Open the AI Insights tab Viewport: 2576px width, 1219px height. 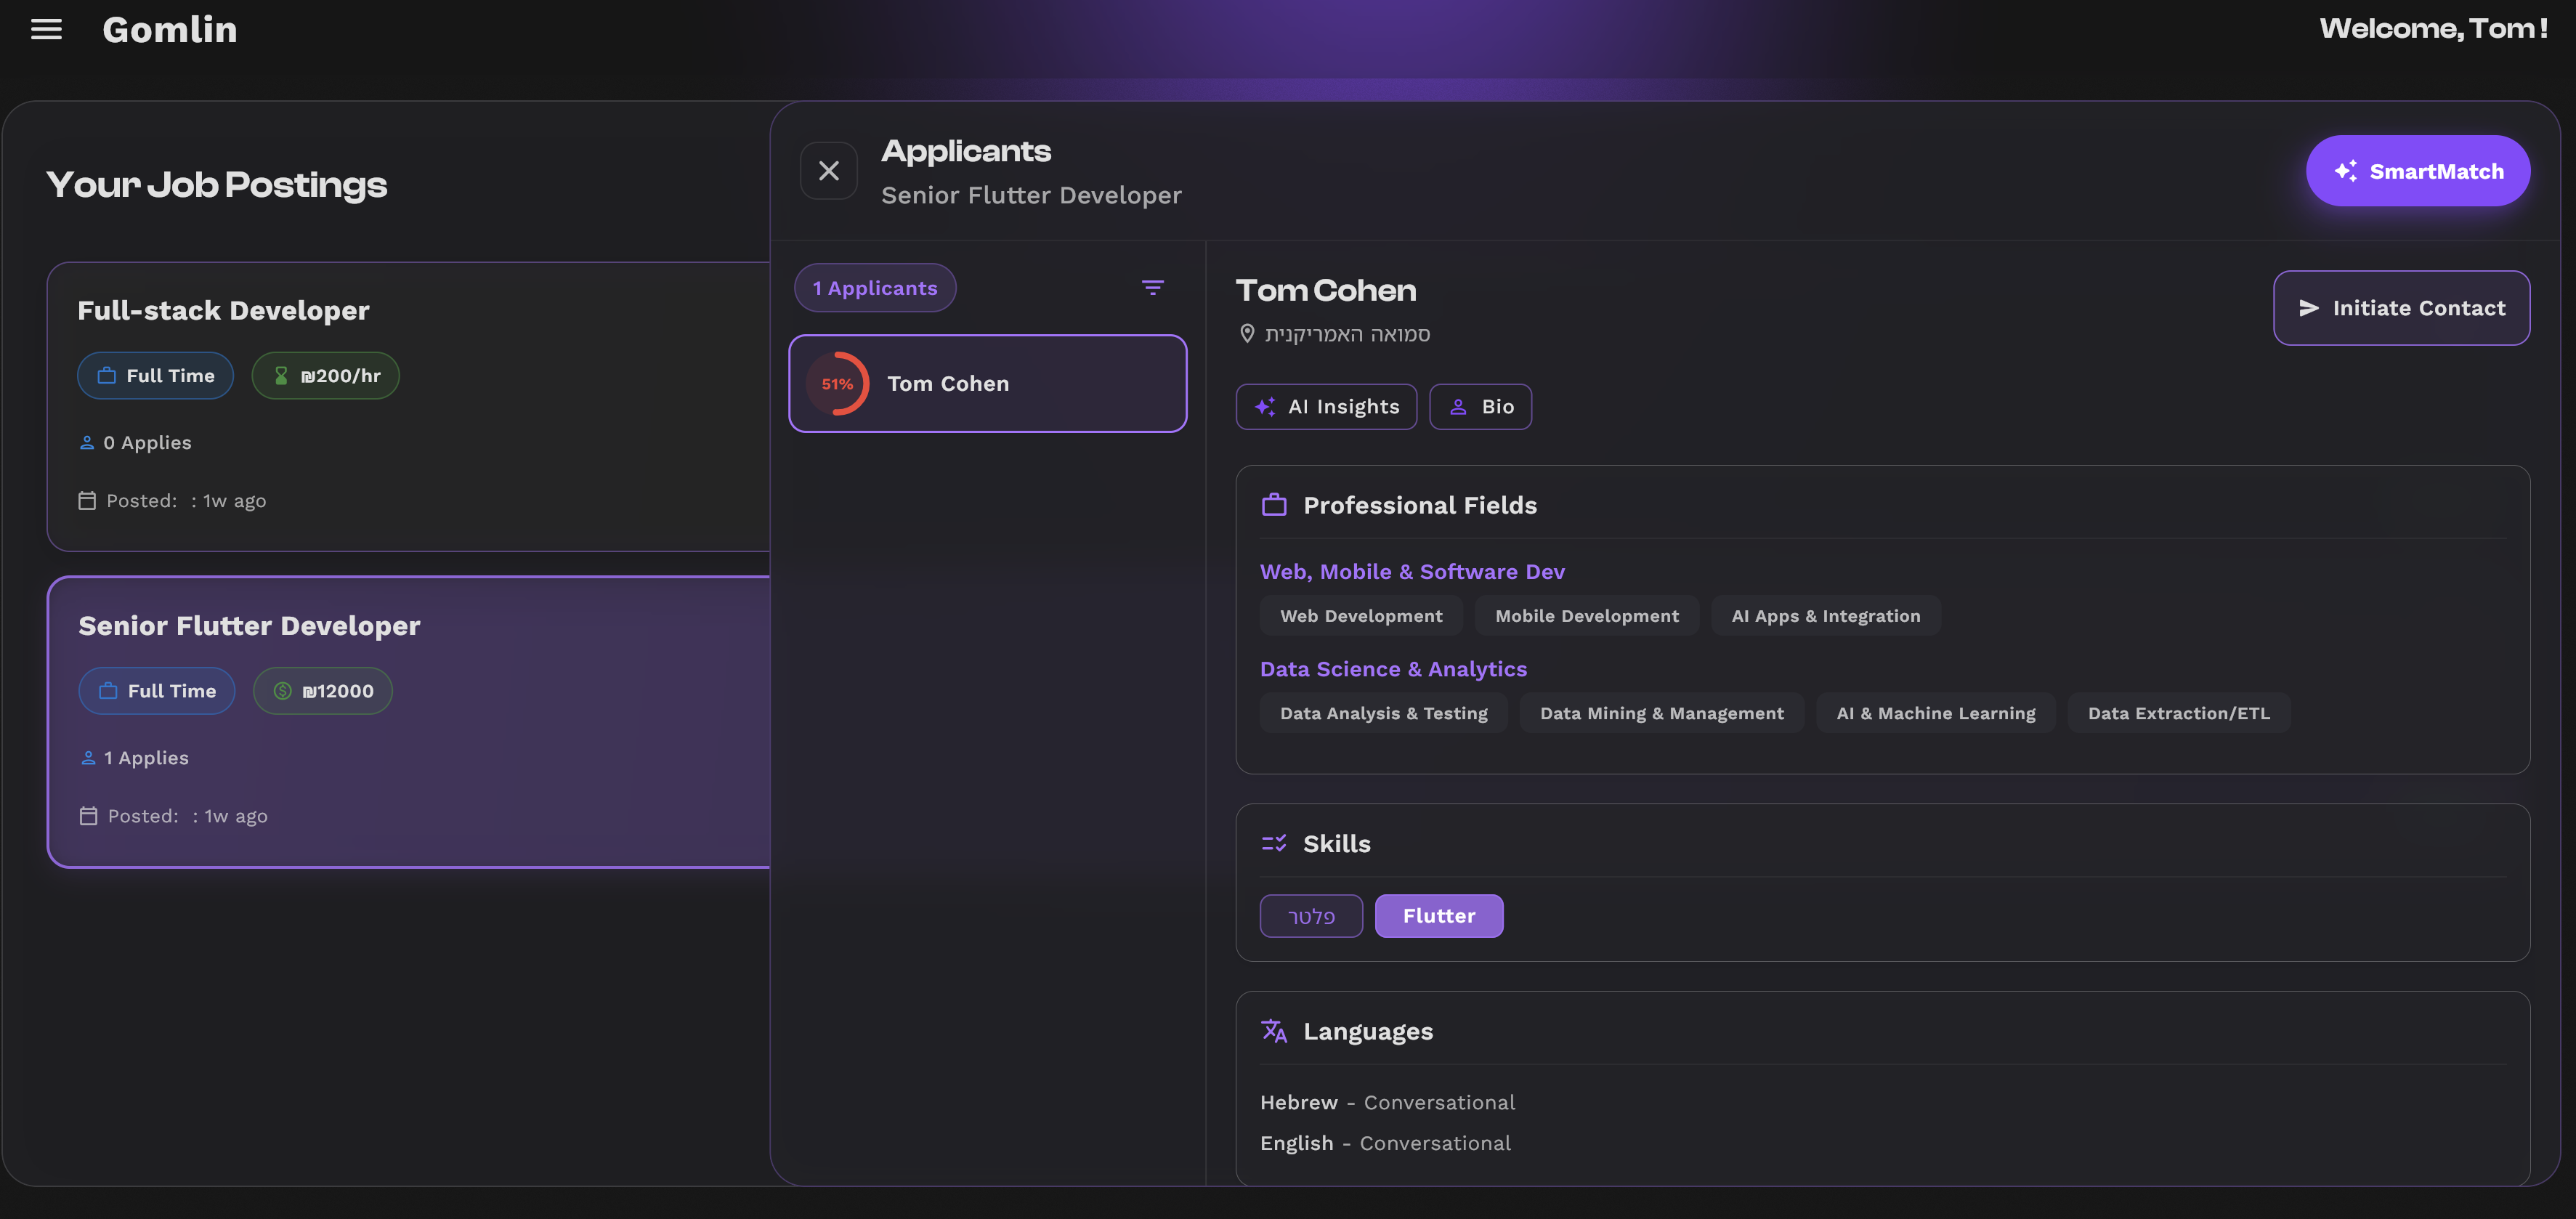[x=1326, y=407]
